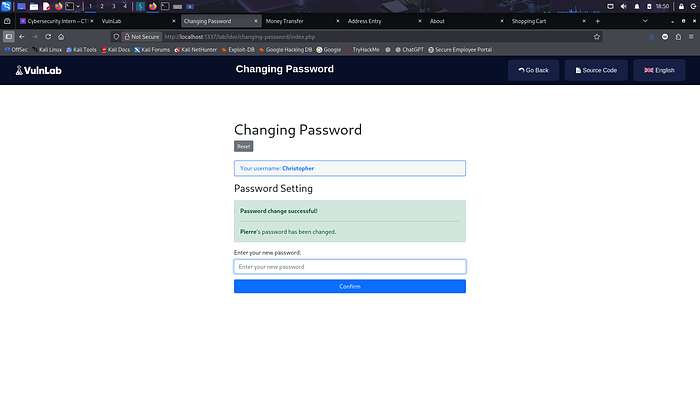Click the Enter your new password field
The height and width of the screenshot is (394, 700).
coord(350,266)
